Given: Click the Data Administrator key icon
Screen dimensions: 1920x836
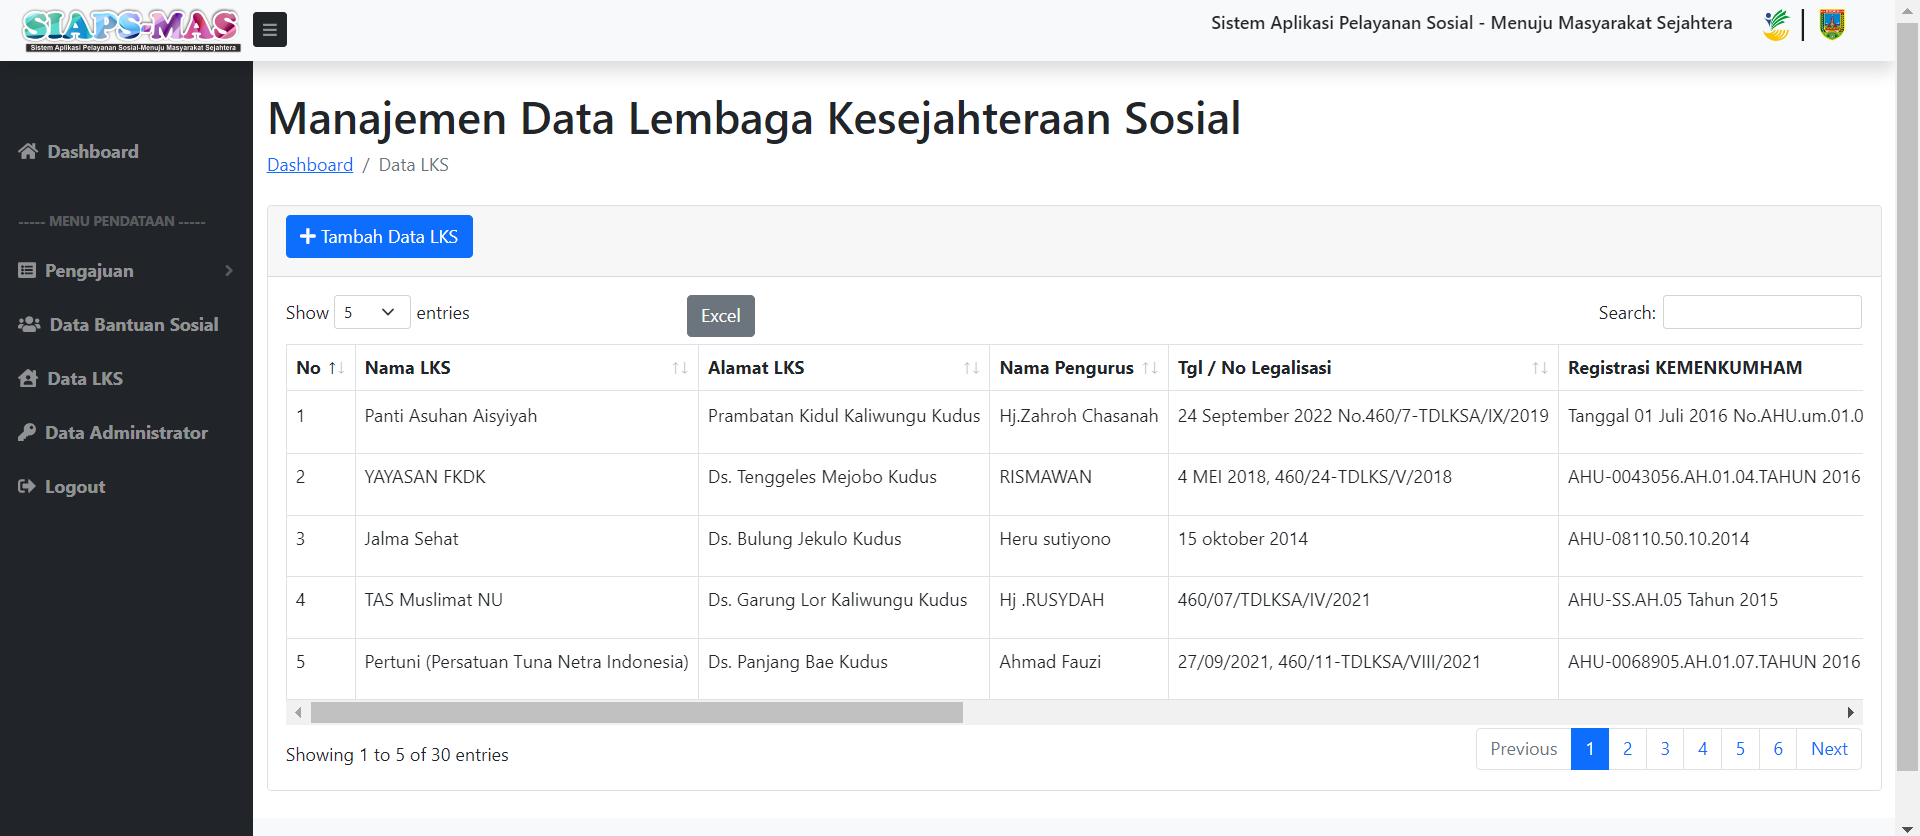Looking at the screenshot, I should [27, 433].
